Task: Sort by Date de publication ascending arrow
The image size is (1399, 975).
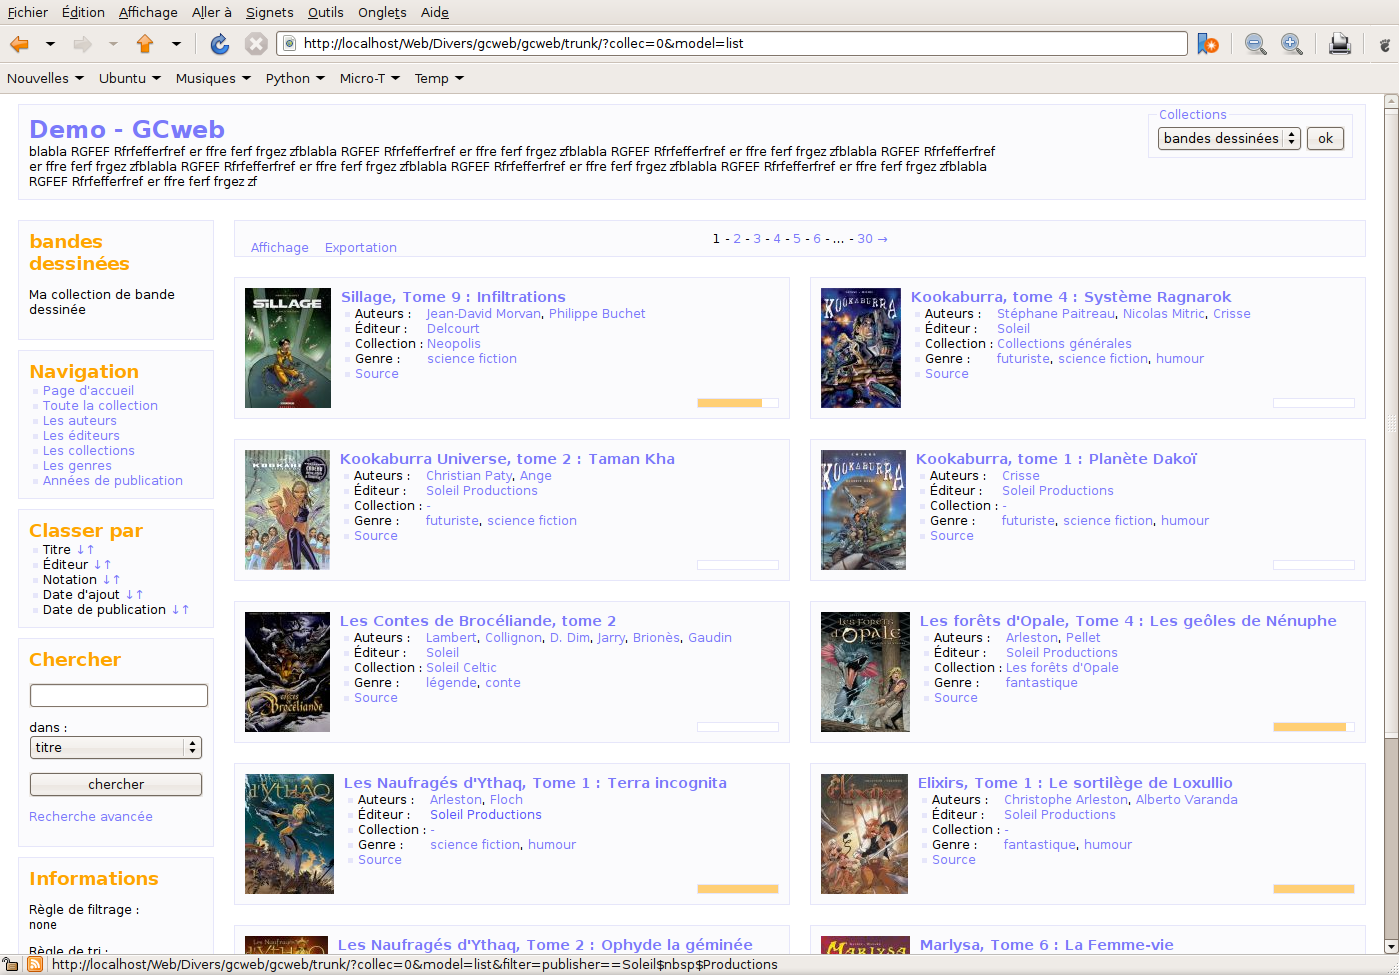Action: 185,610
